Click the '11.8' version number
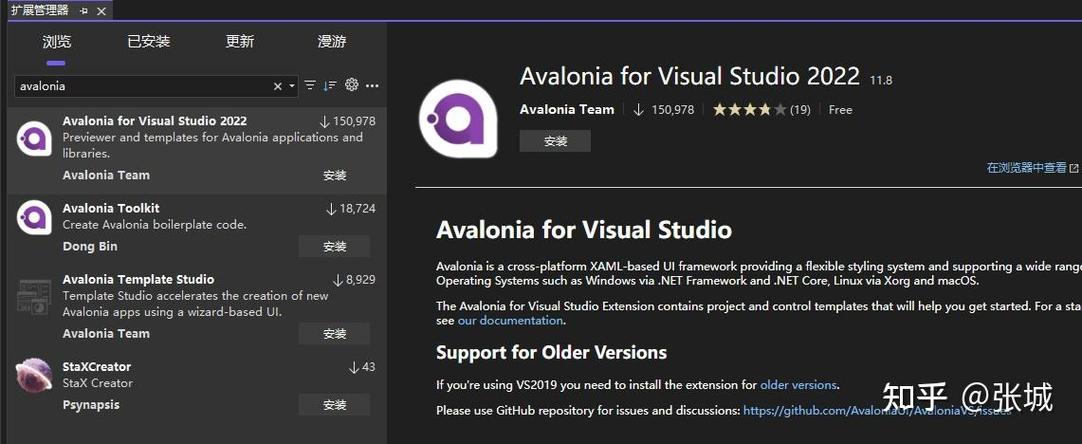 881,80
